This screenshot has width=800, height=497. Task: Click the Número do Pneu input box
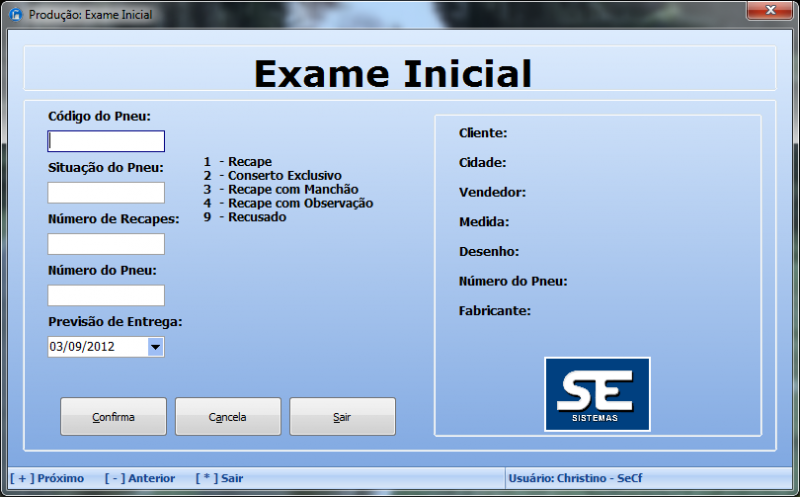tap(106, 295)
